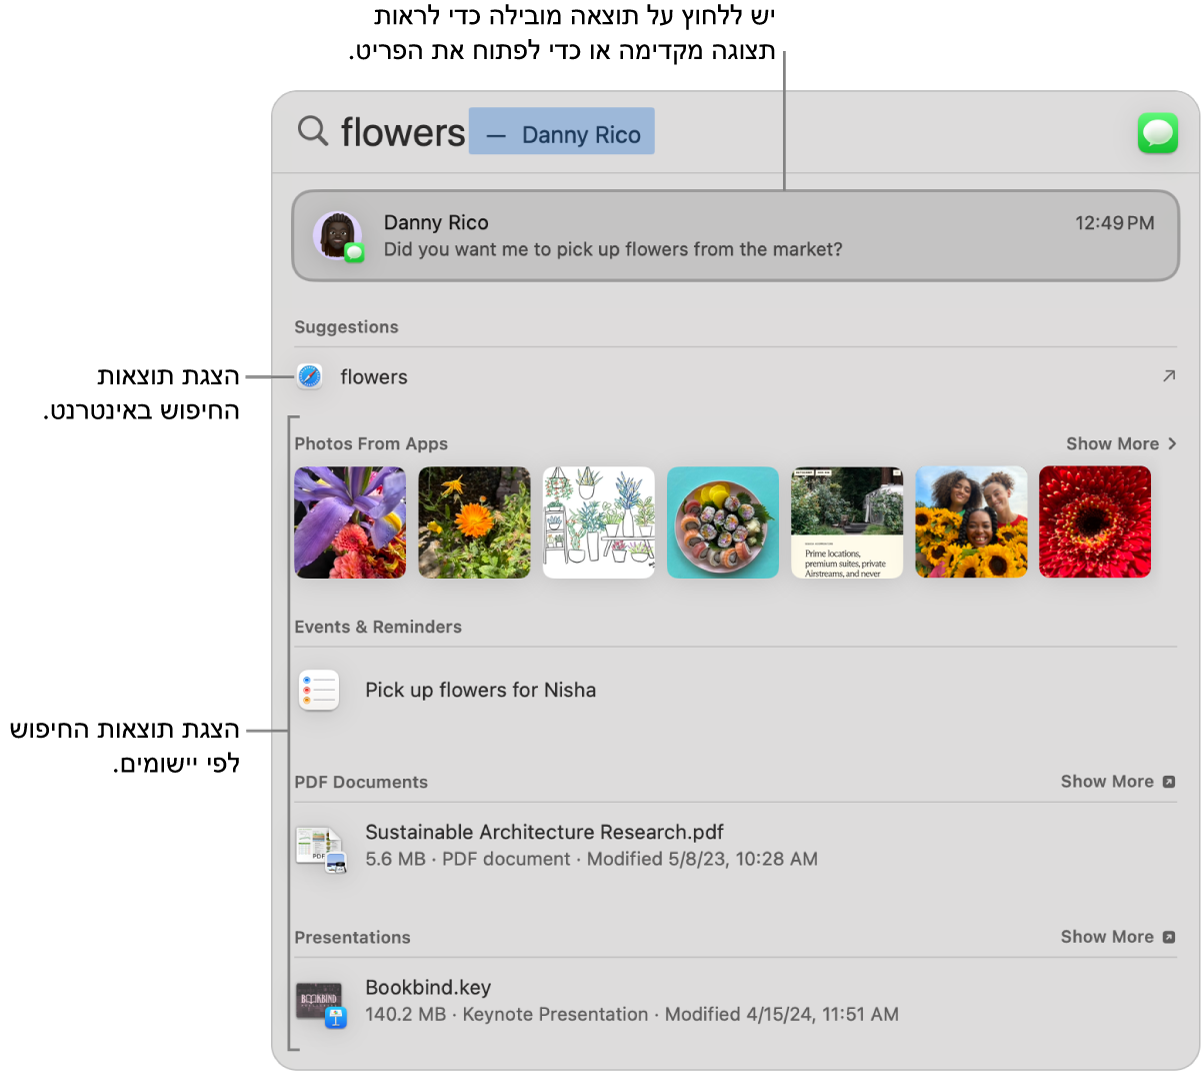Click the arrow icon on flowers suggestion row
The width and height of the screenshot is (1202, 1072).
click(1168, 377)
